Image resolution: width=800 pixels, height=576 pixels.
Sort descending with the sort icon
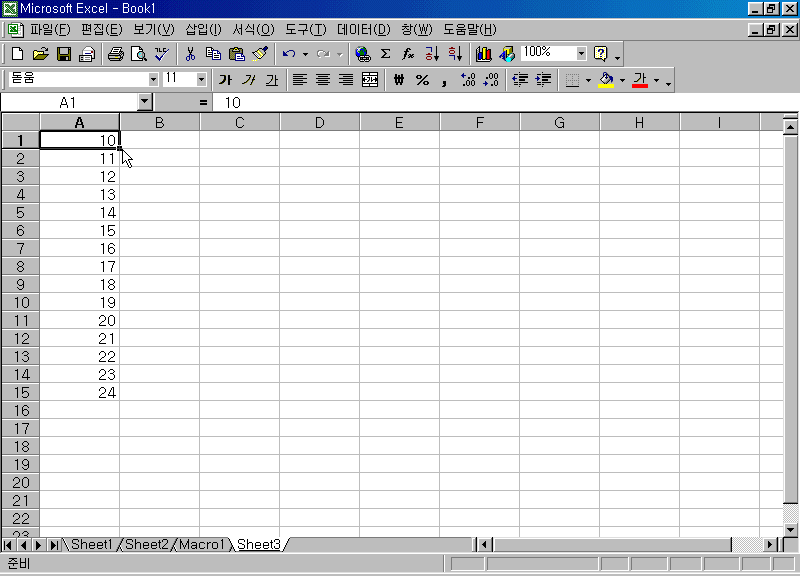pos(455,54)
